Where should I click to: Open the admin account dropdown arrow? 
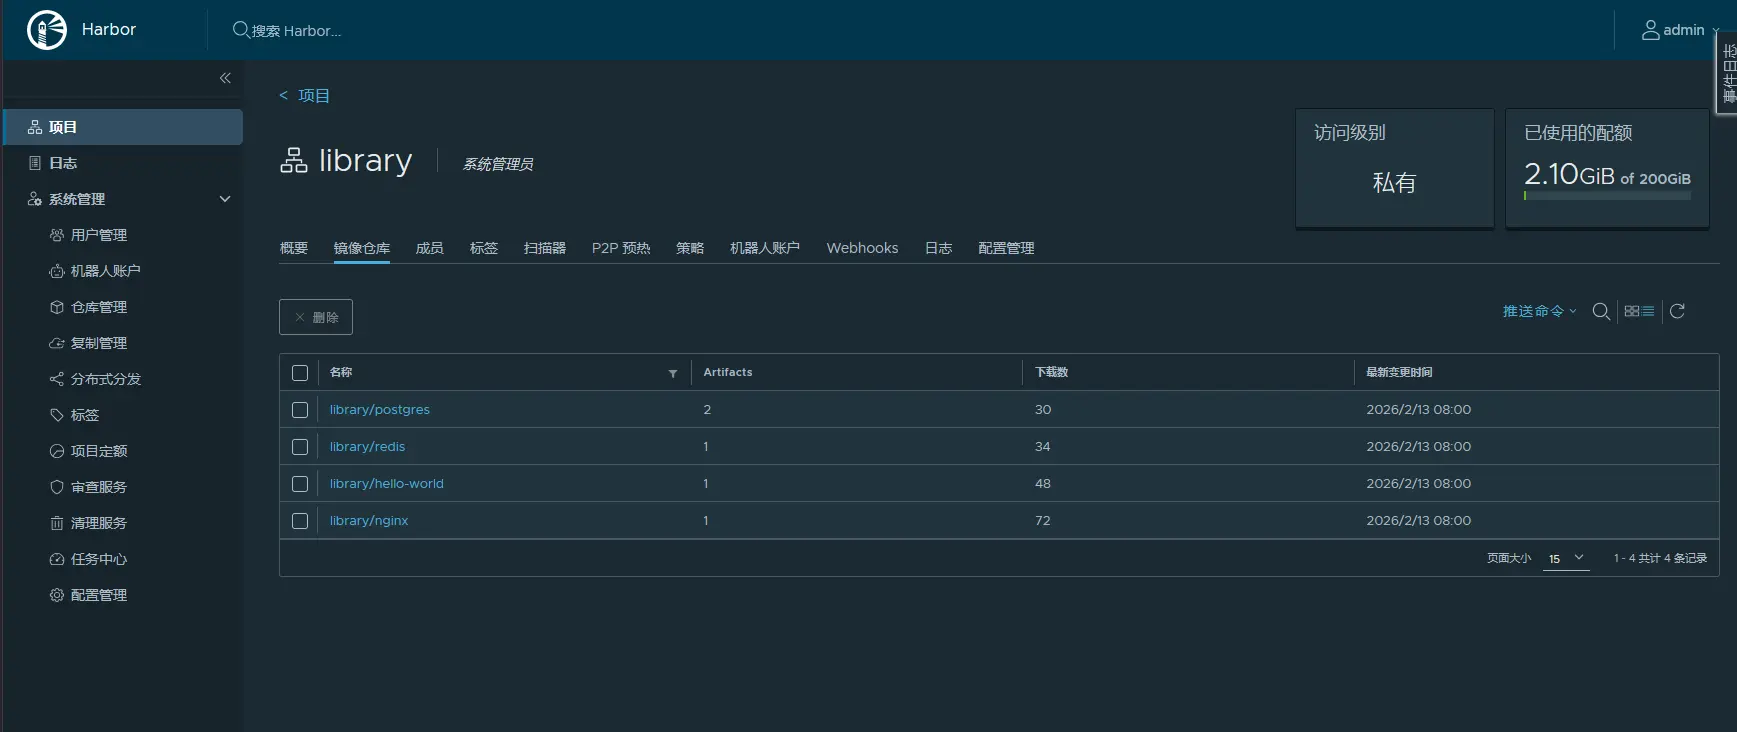[1715, 31]
